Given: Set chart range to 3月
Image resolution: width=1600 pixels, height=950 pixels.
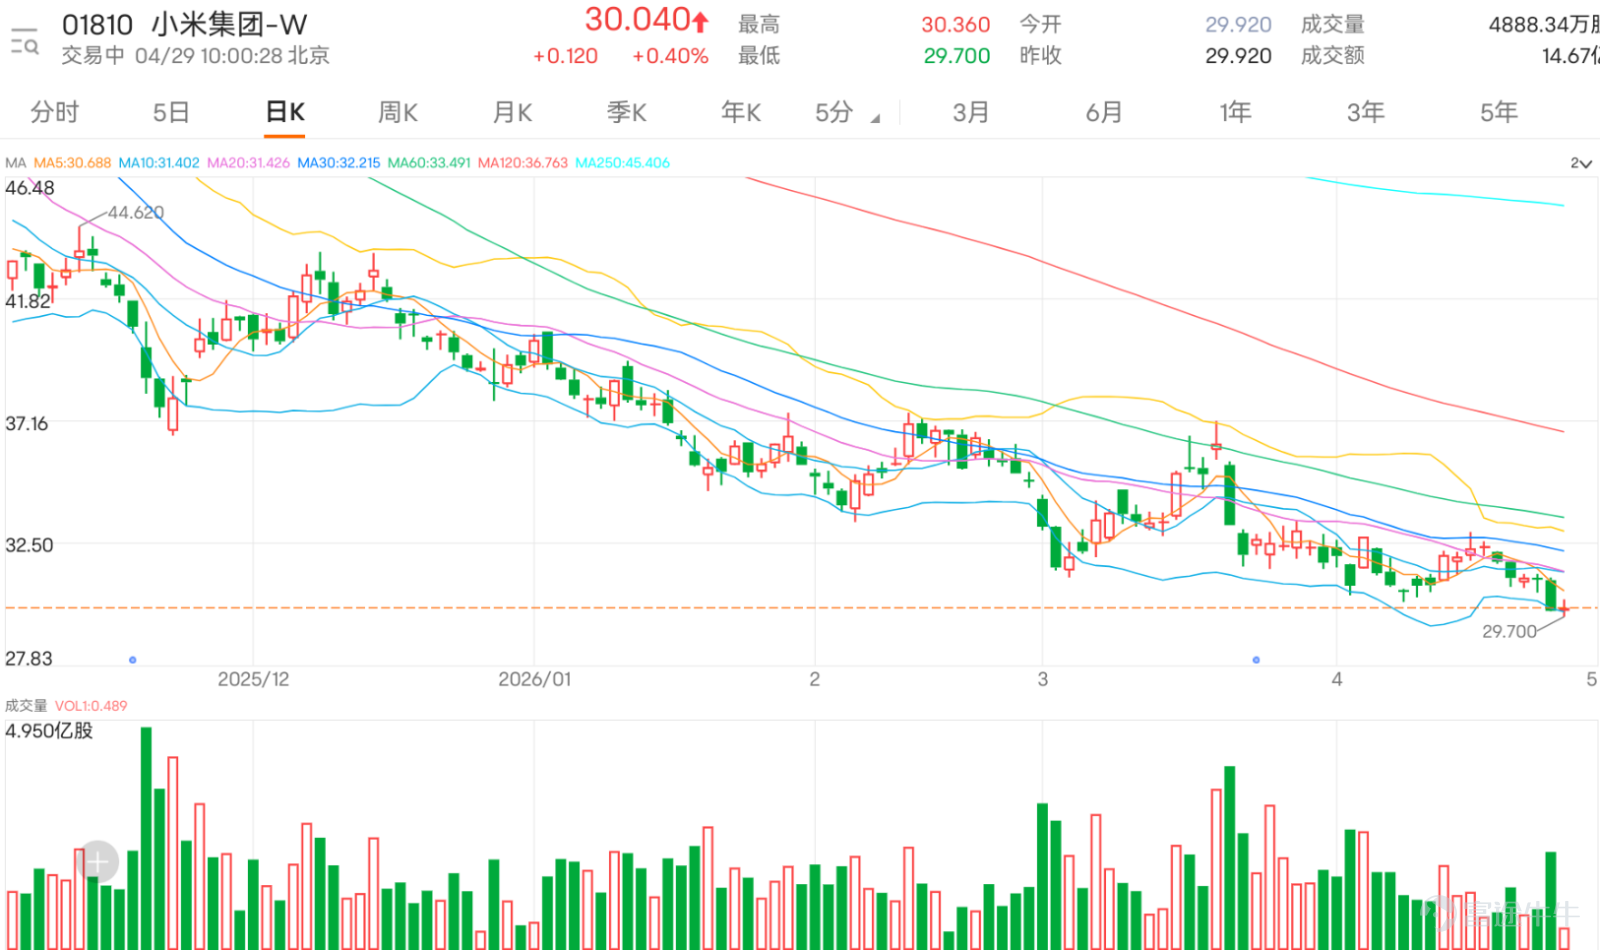Looking at the screenshot, I should pyautogui.click(x=970, y=112).
